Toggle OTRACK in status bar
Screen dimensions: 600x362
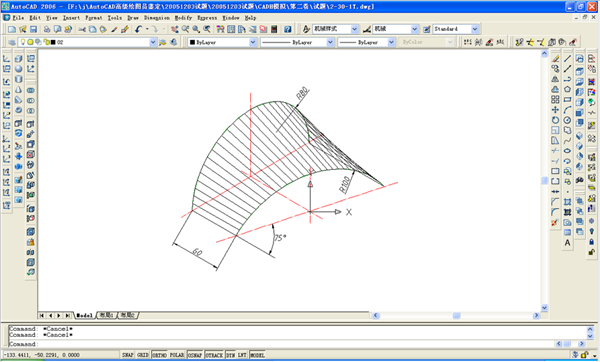point(214,355)
